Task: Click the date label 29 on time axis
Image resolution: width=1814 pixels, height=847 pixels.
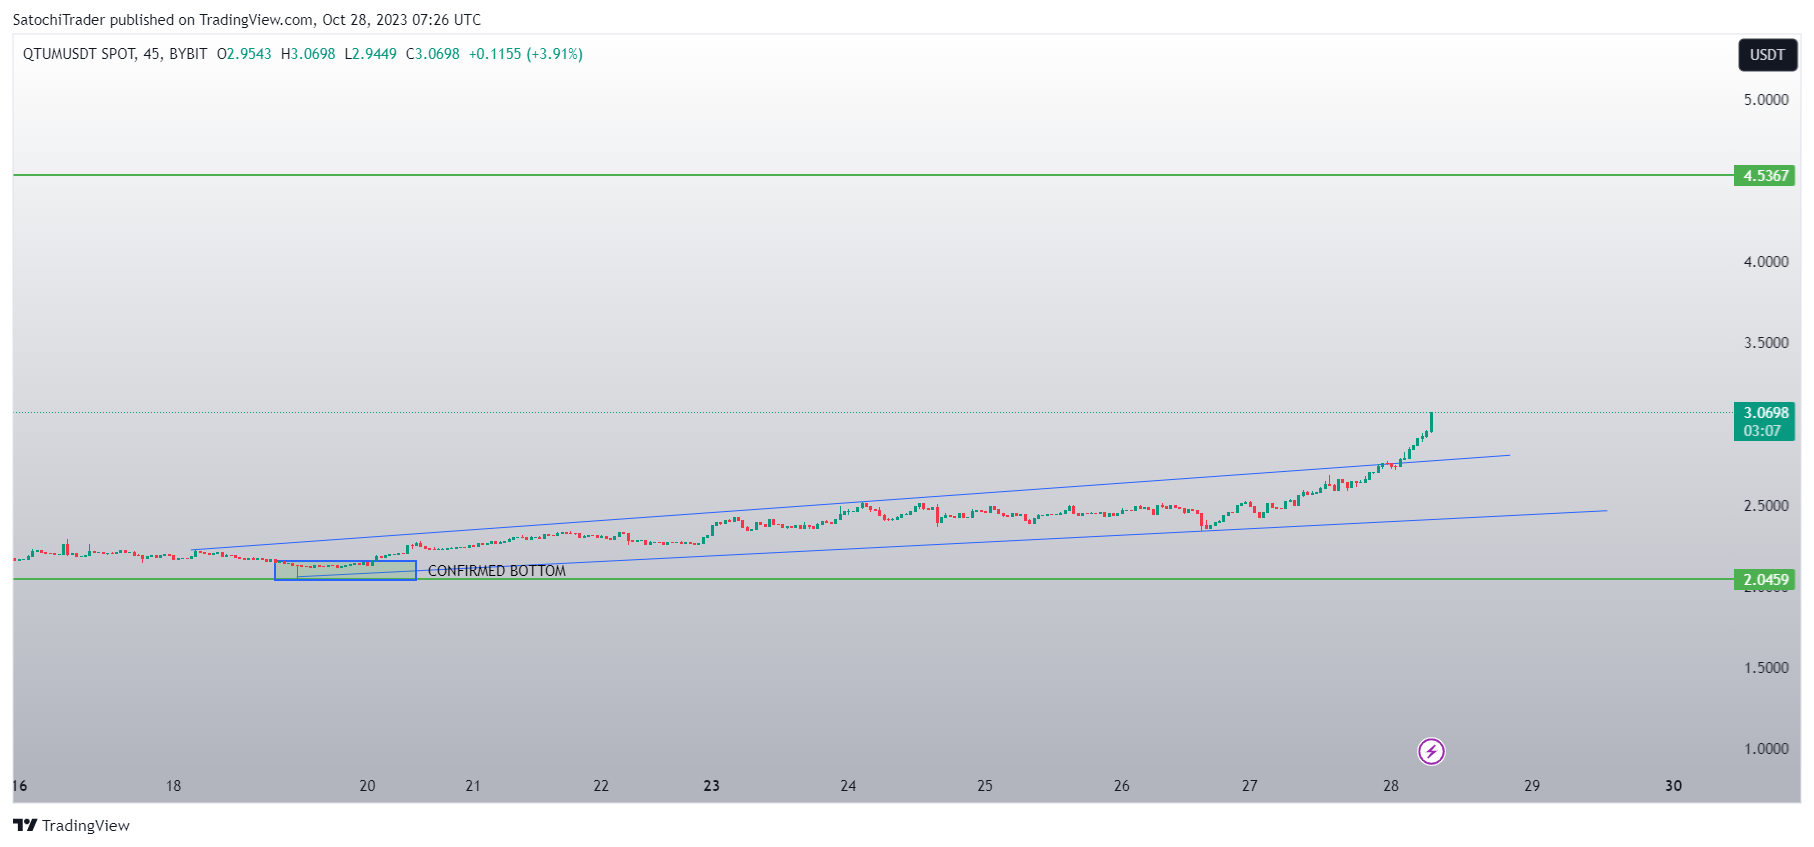Action: (x=1532, y=786)
